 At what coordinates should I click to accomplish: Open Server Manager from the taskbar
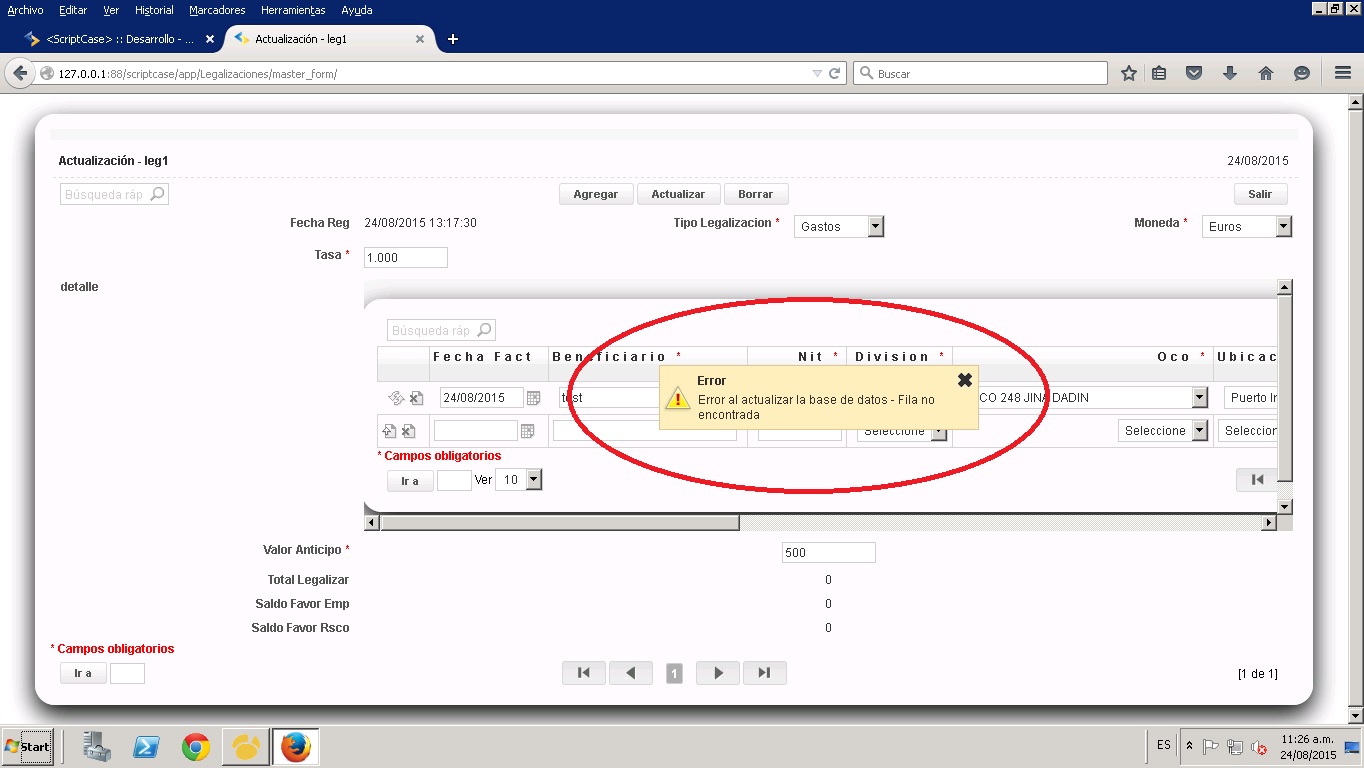click(97, 747)
